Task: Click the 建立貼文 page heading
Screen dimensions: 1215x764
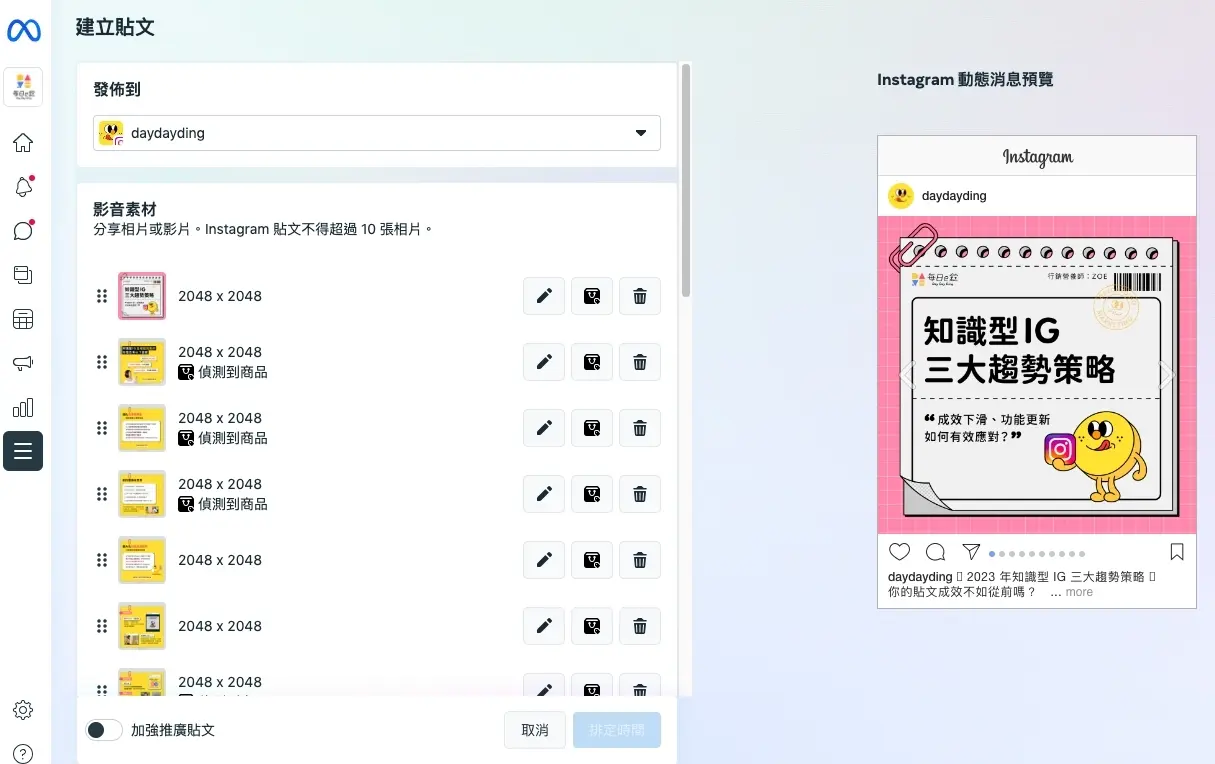Action: (x=115, y=27)
